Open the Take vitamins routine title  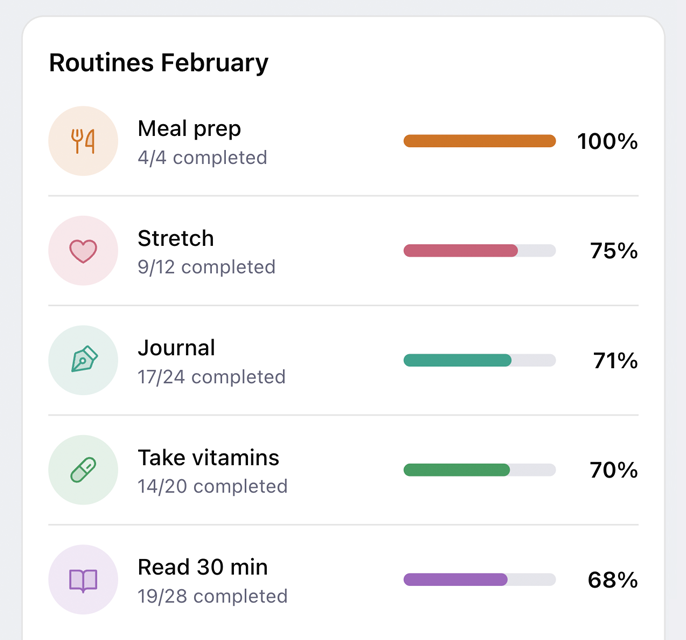coord(208,458)
